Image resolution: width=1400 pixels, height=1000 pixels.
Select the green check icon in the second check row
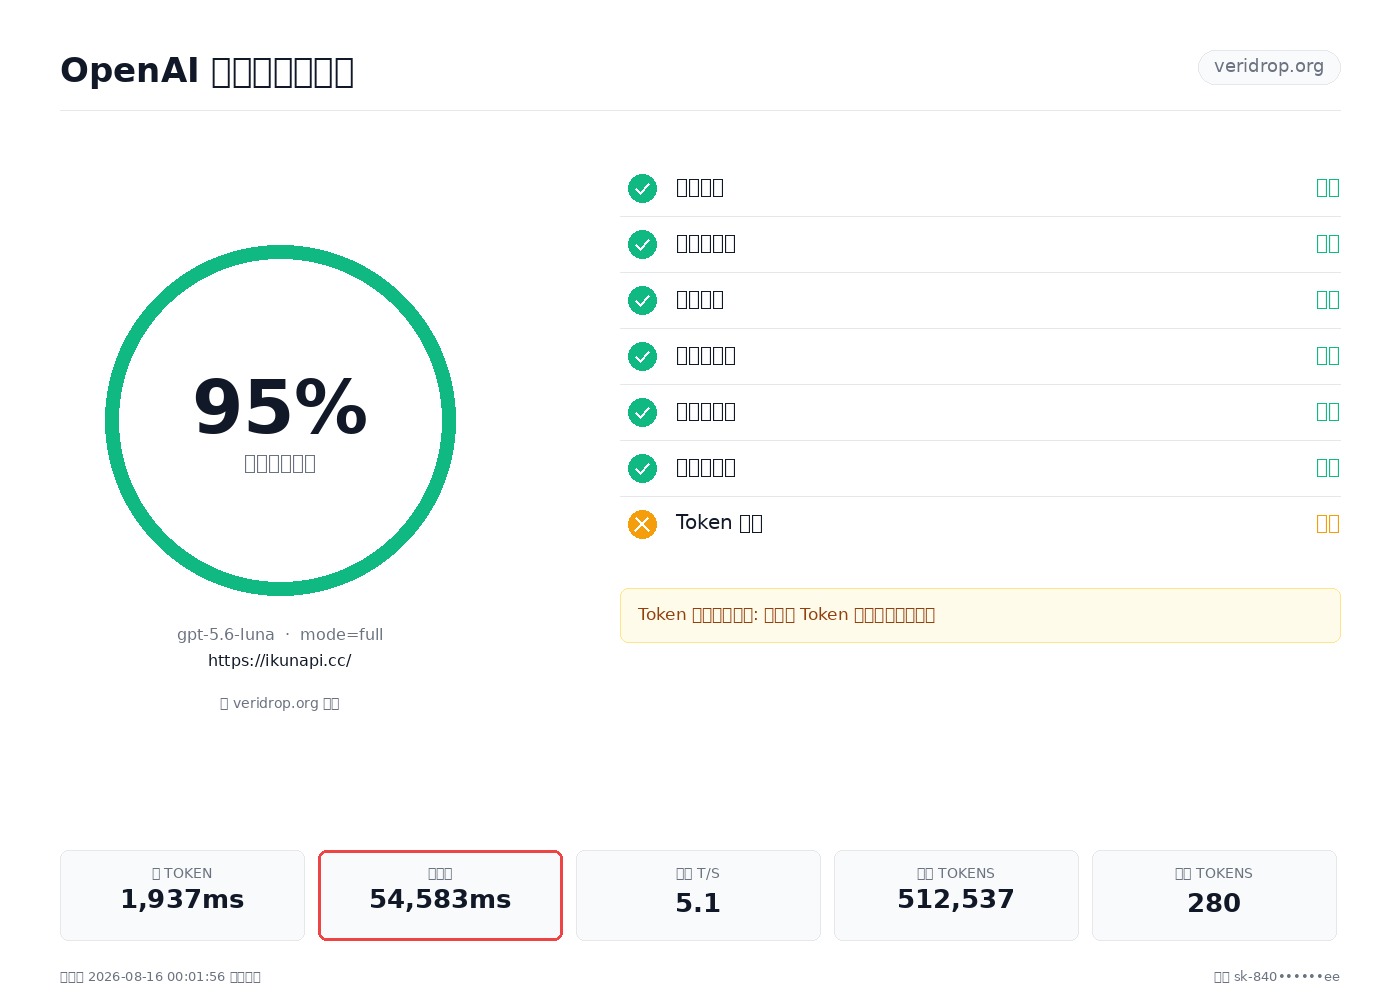coord(642,244)
